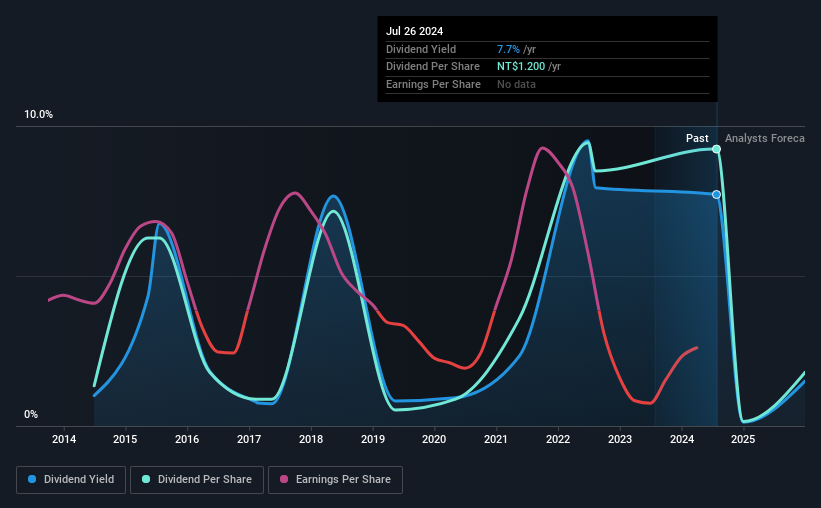This screenshot has width=821, height=508.
Task: Click the 2018 x-axis label
Action: pyautogui.click(x=311, y=439)
